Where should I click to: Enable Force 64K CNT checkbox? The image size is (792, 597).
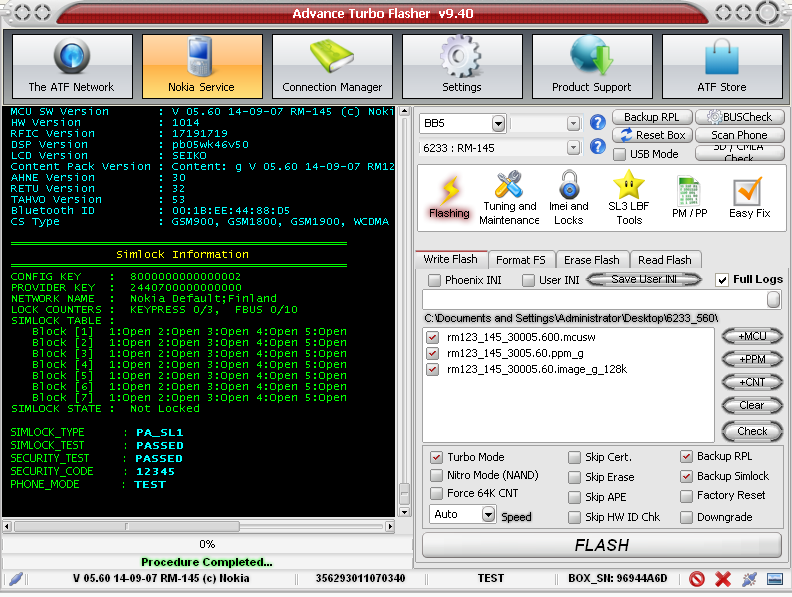point(436,493)
